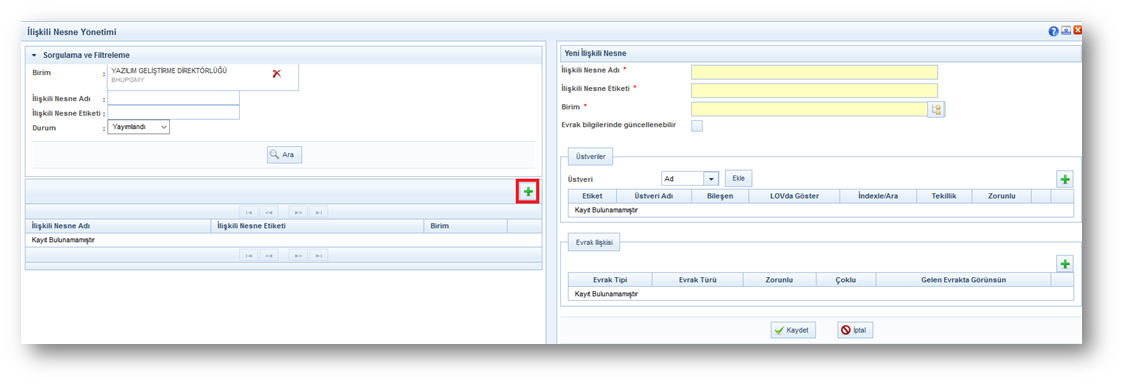Focus yellow İlişkili Nesne Adı field in new form
This screenshot has height=386, width=1124.
(814, 72)
